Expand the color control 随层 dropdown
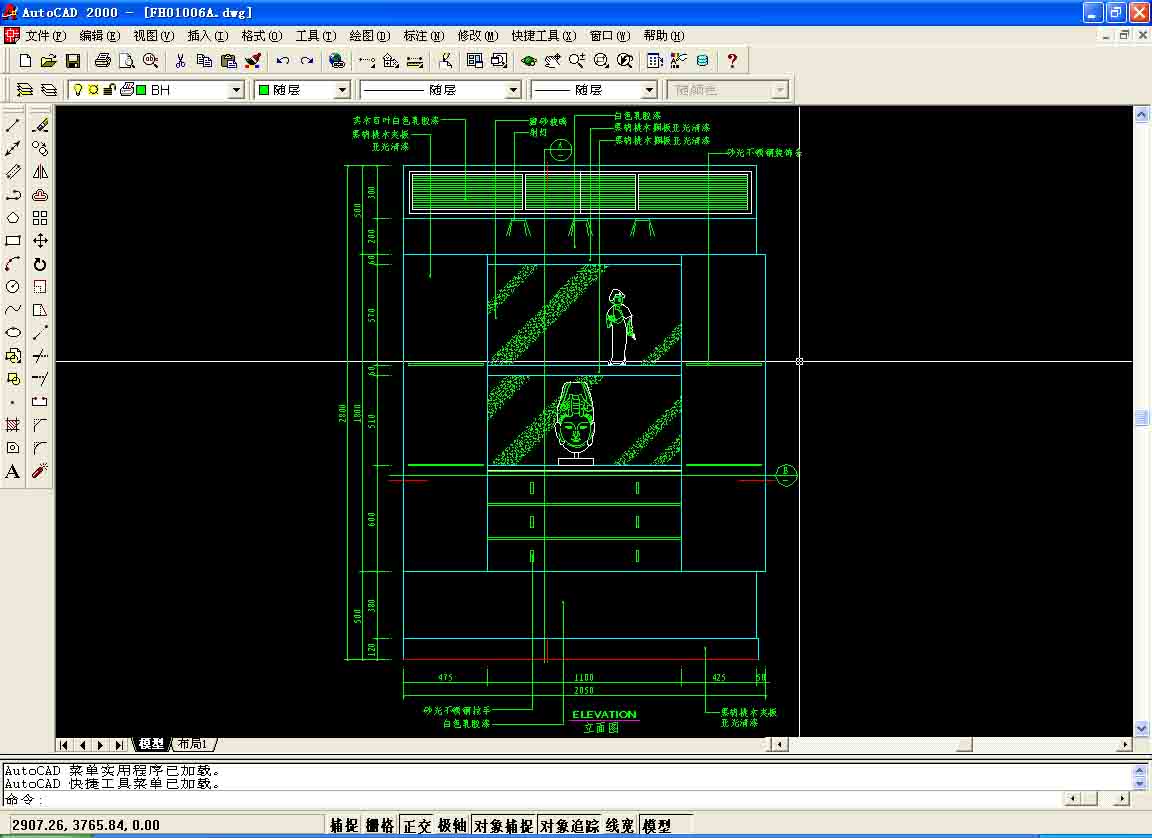1152x838 pixels. pyautogui.click(x=342, y=90)
